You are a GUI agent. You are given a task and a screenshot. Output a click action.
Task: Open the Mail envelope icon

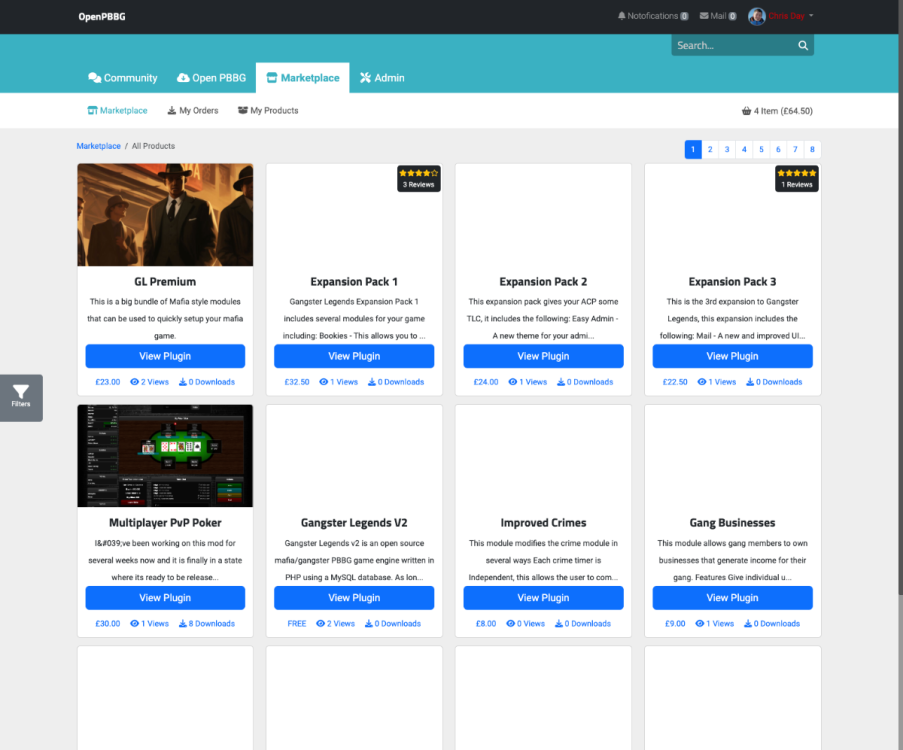[704, 16]
